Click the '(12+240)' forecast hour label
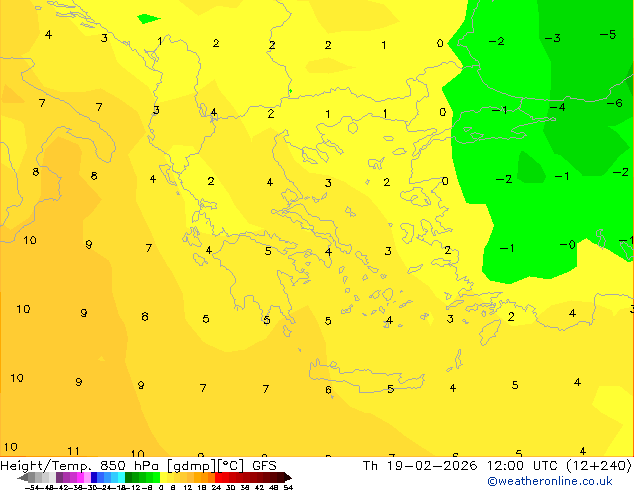634x490 pixels. [x=599, y=466]
